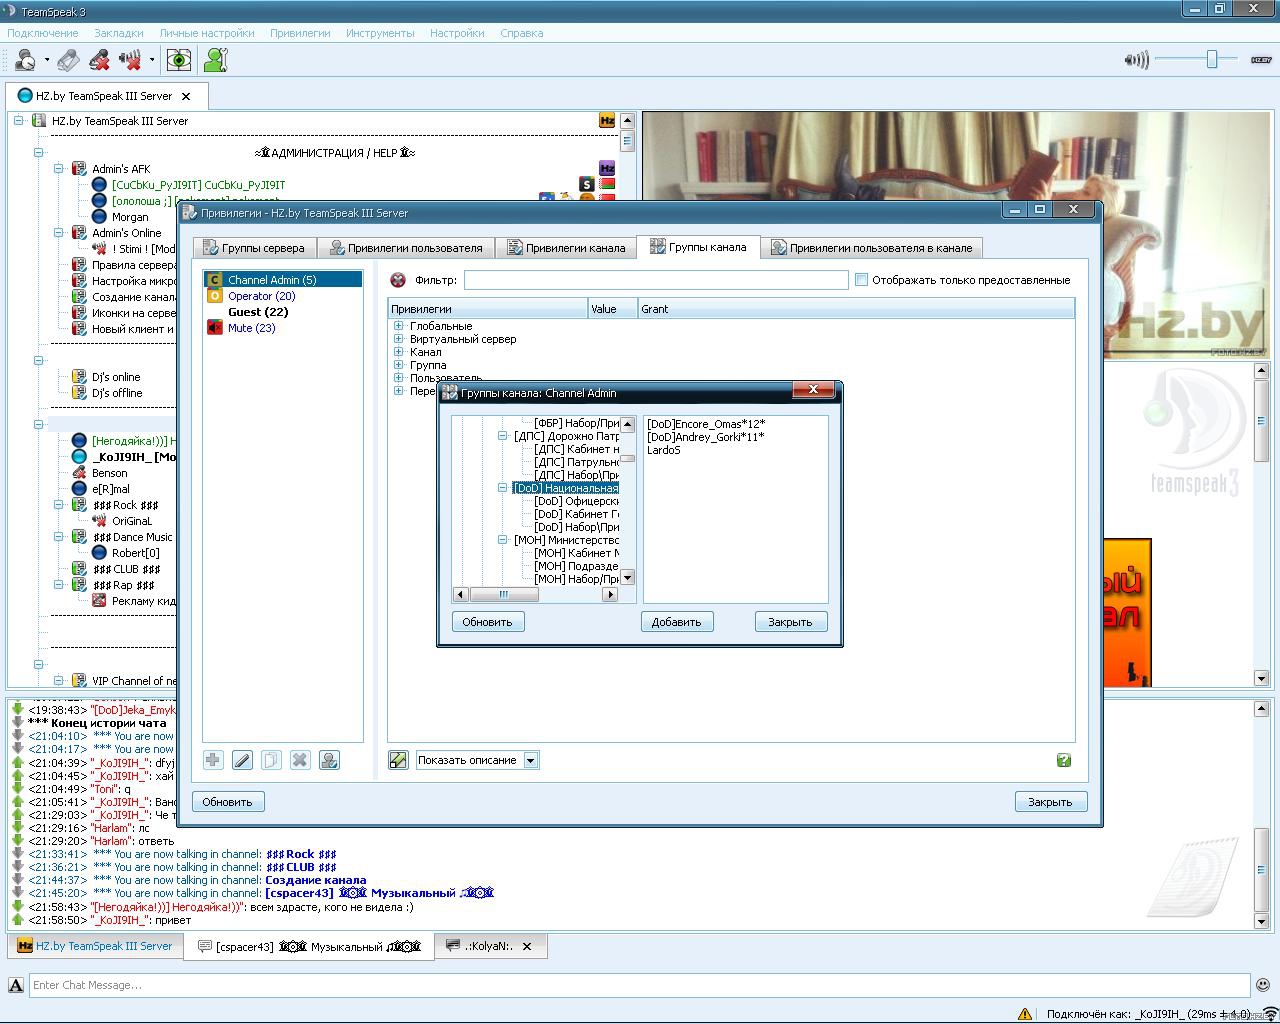Click the Operator O group icon
The height and width of the screenshot is (1024, 1280).
[214, 296]
